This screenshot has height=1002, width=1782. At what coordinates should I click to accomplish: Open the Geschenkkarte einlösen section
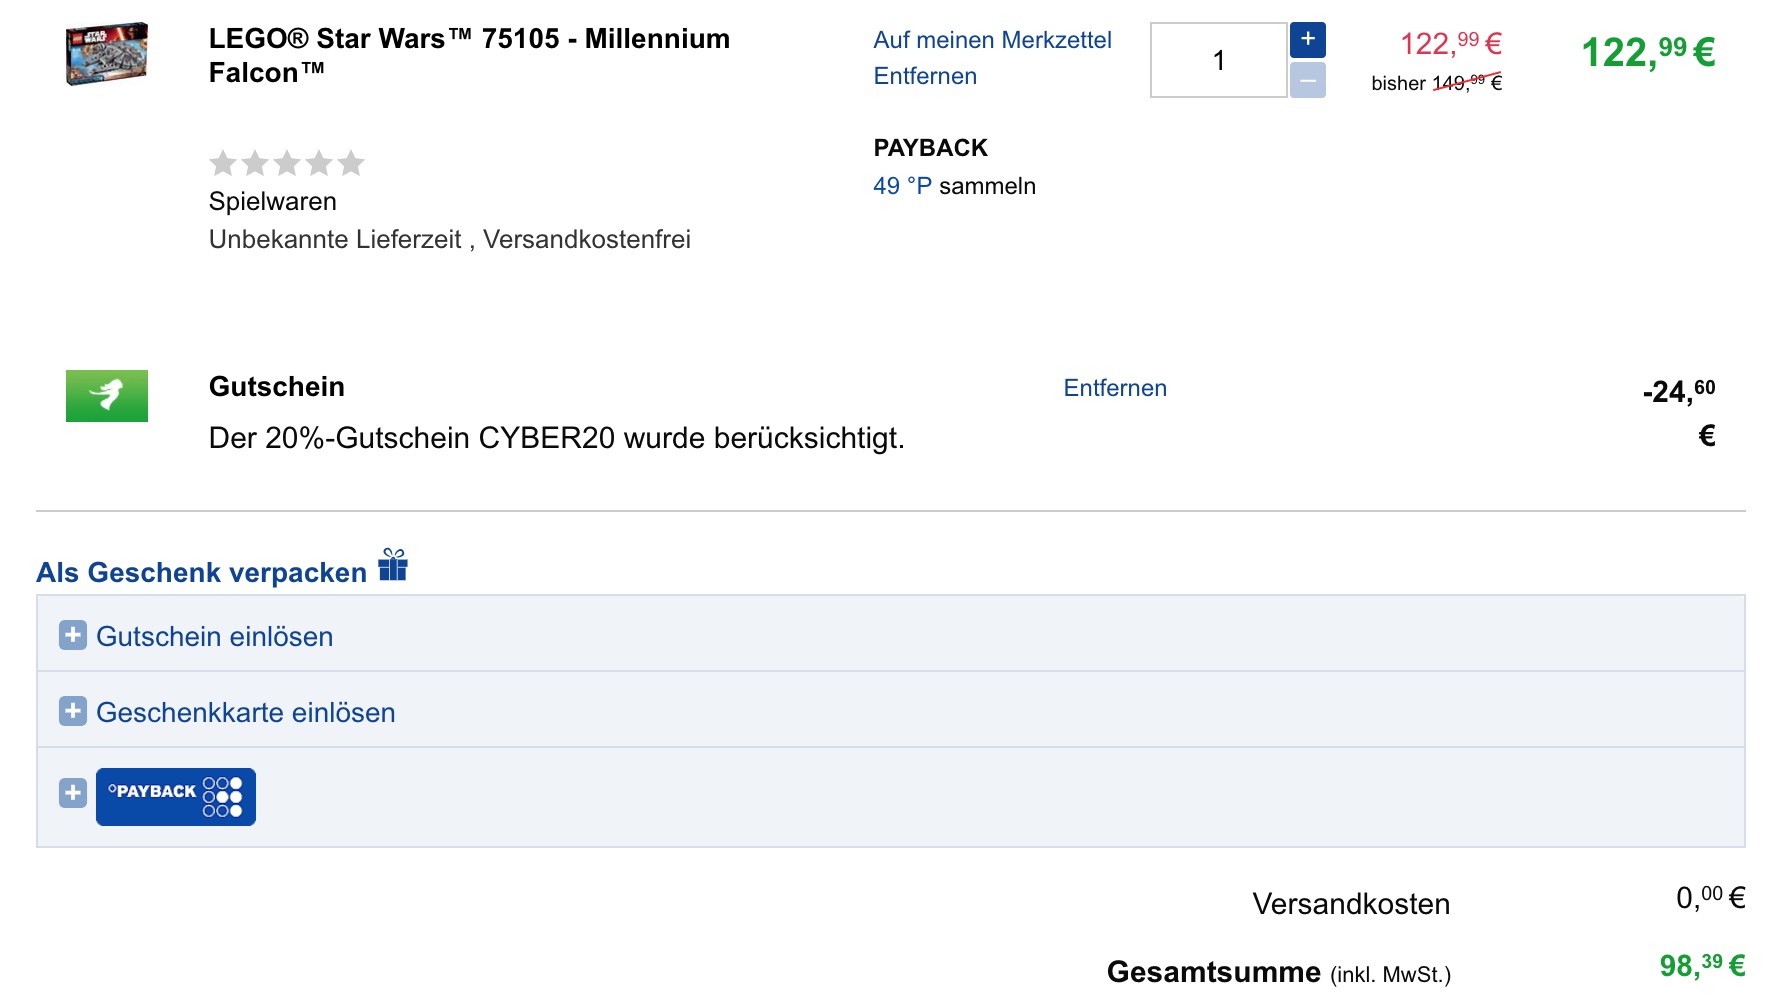click(245, 713)
